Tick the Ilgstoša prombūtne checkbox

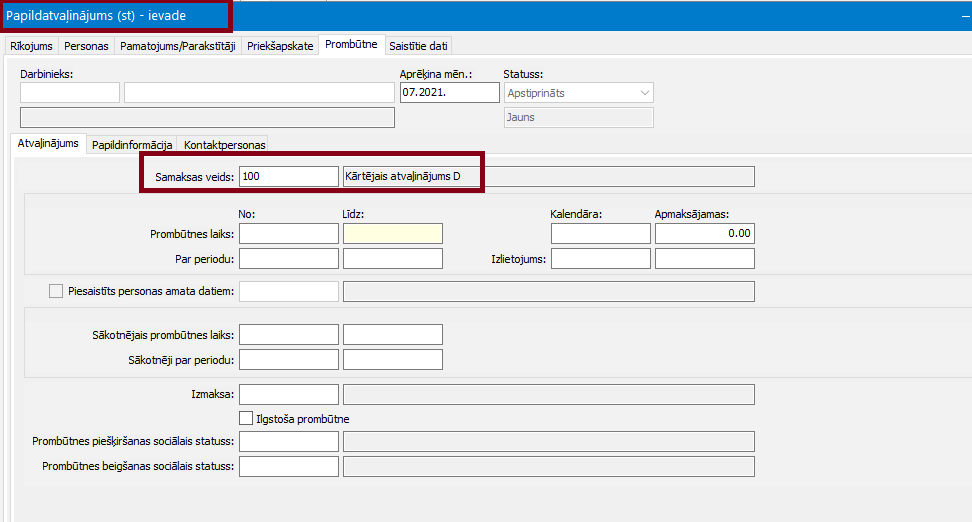click(x=247, y=418)
